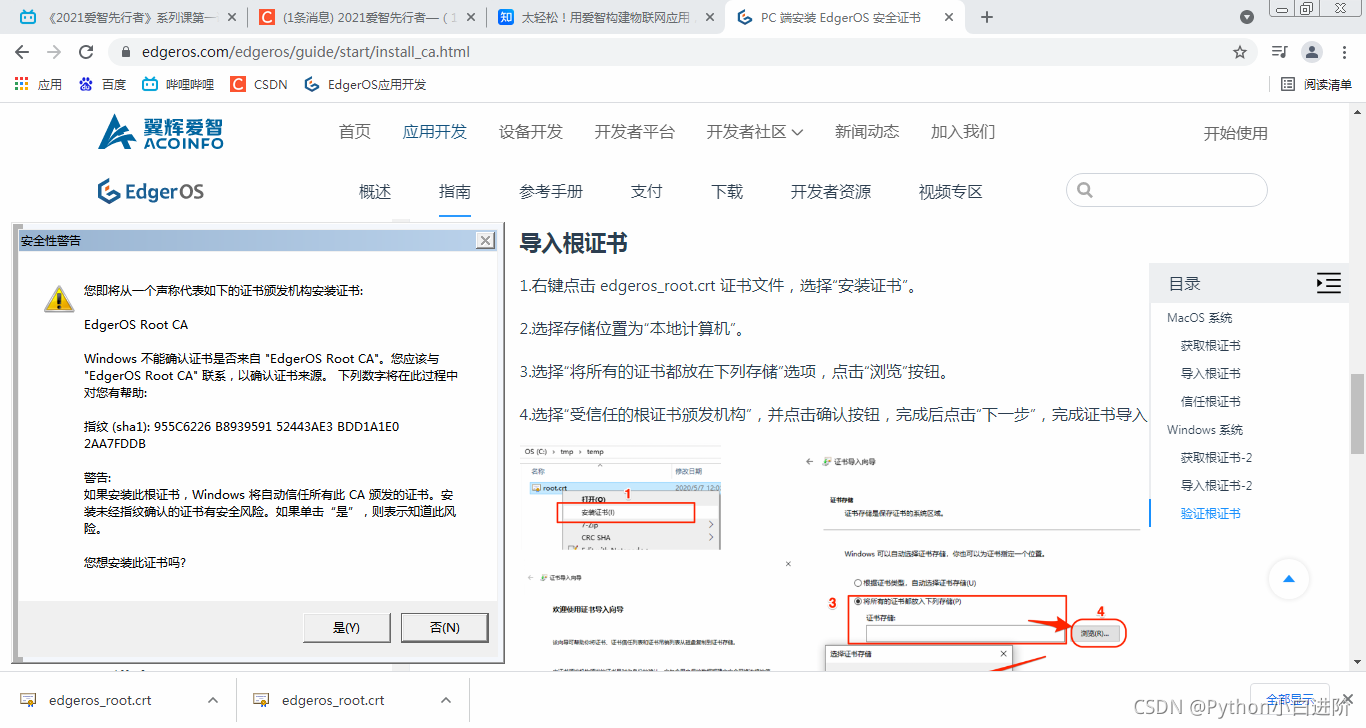Jump to 导入根证书 in the contents
Viewport: 1366px width, 728px height.
[1210, 374]
